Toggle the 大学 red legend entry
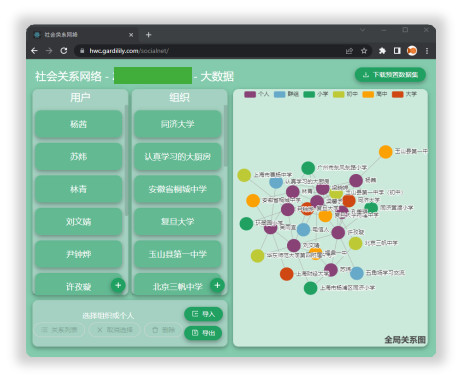Viewport: 463px width, 382px height. [404, 94]
